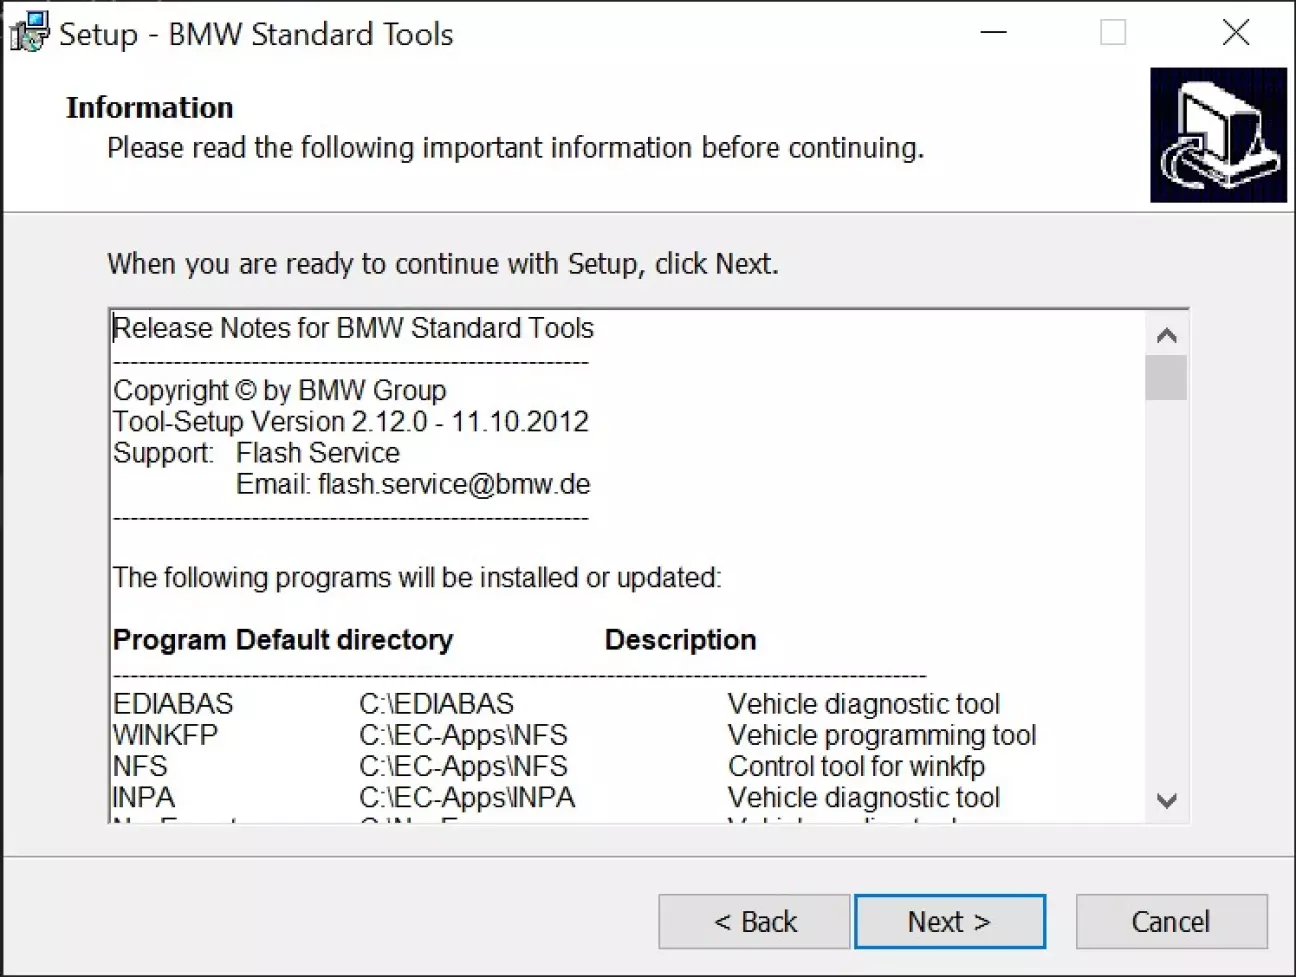This screenshot has width=1296, height=977.
Task: Click the EDIABAS program name
Action: click(173, 704)
